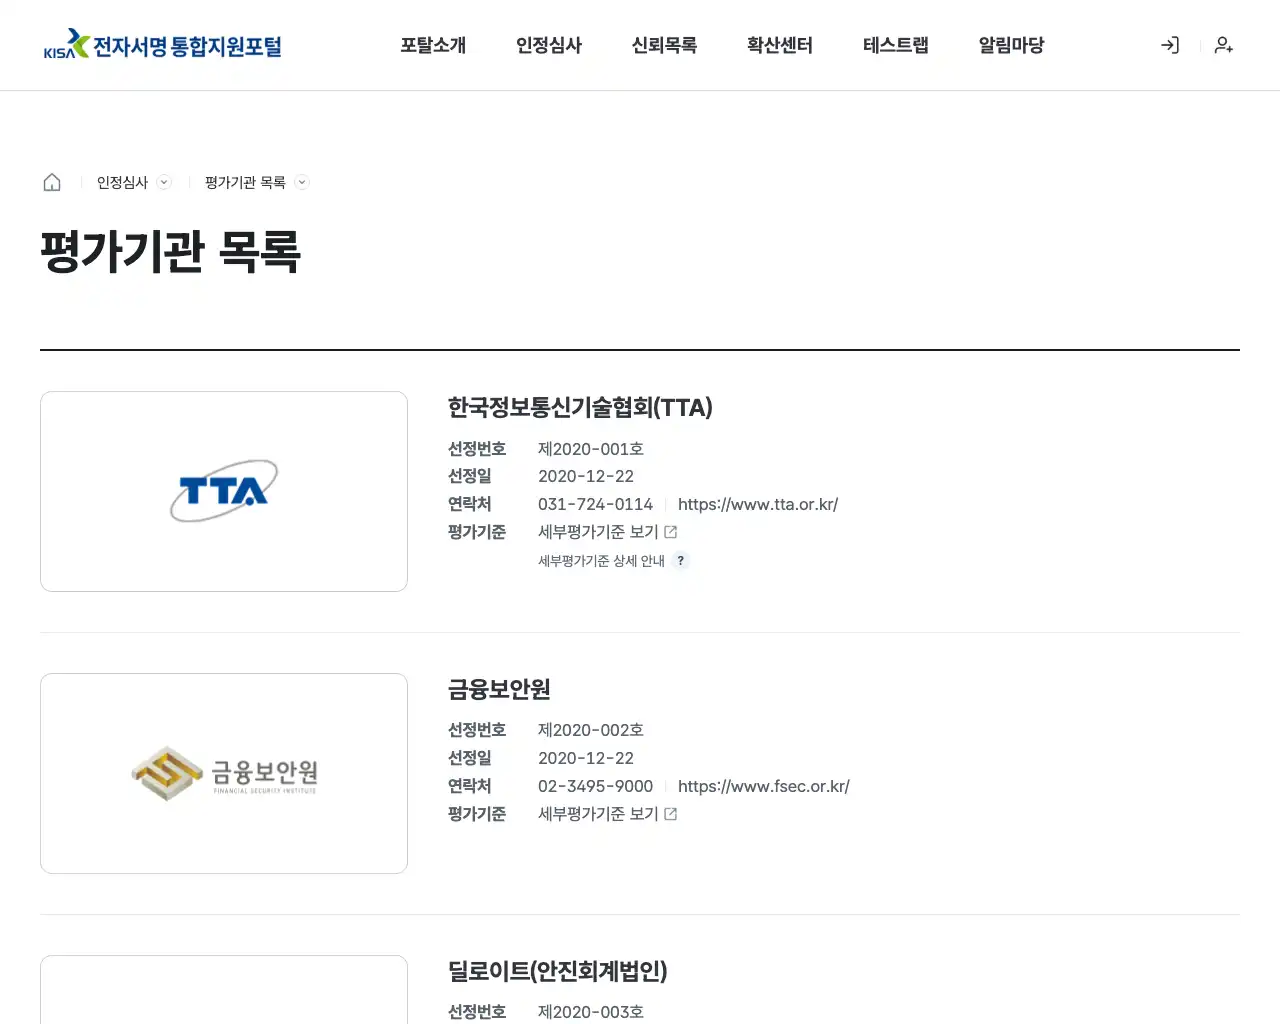This screenshot has width=1280, height=1024.
Task: Click phone number 02-3495-9000
Action: (595, 786)
